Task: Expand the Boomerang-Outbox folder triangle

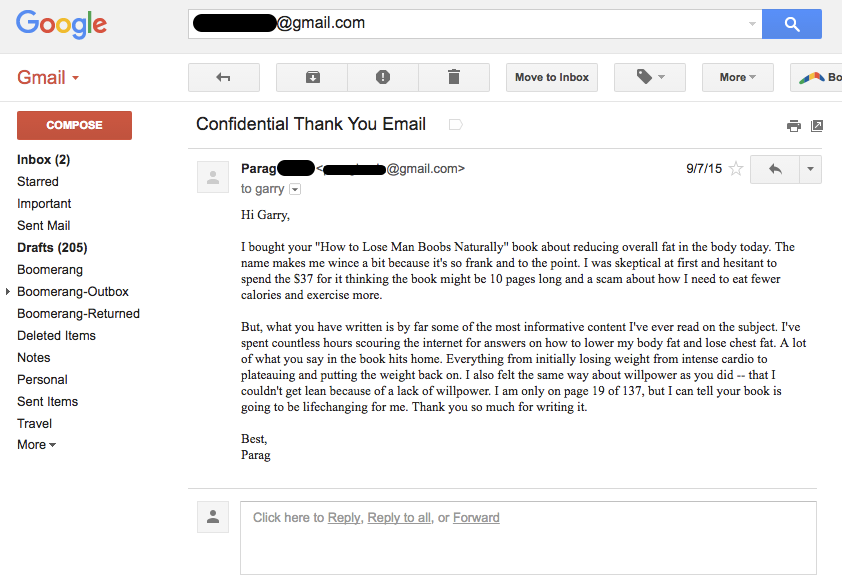Action: pos(8,292)
